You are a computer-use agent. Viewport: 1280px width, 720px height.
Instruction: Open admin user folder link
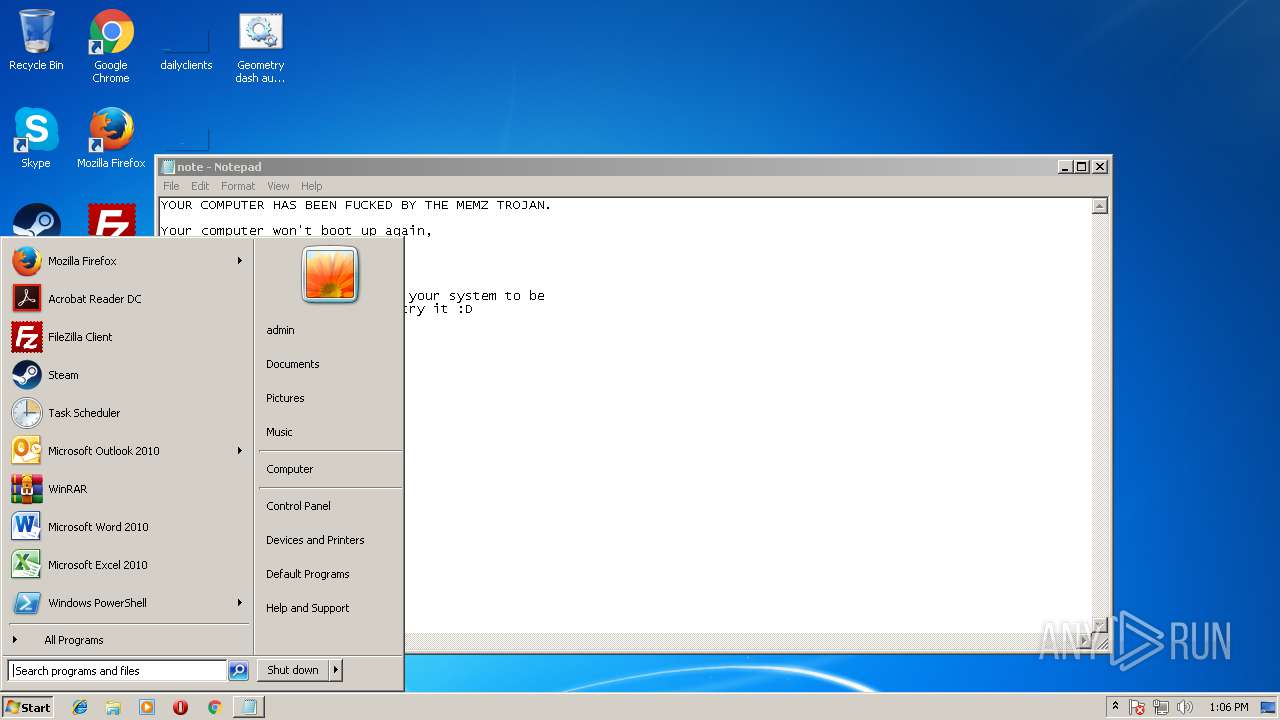click(330, 330)
